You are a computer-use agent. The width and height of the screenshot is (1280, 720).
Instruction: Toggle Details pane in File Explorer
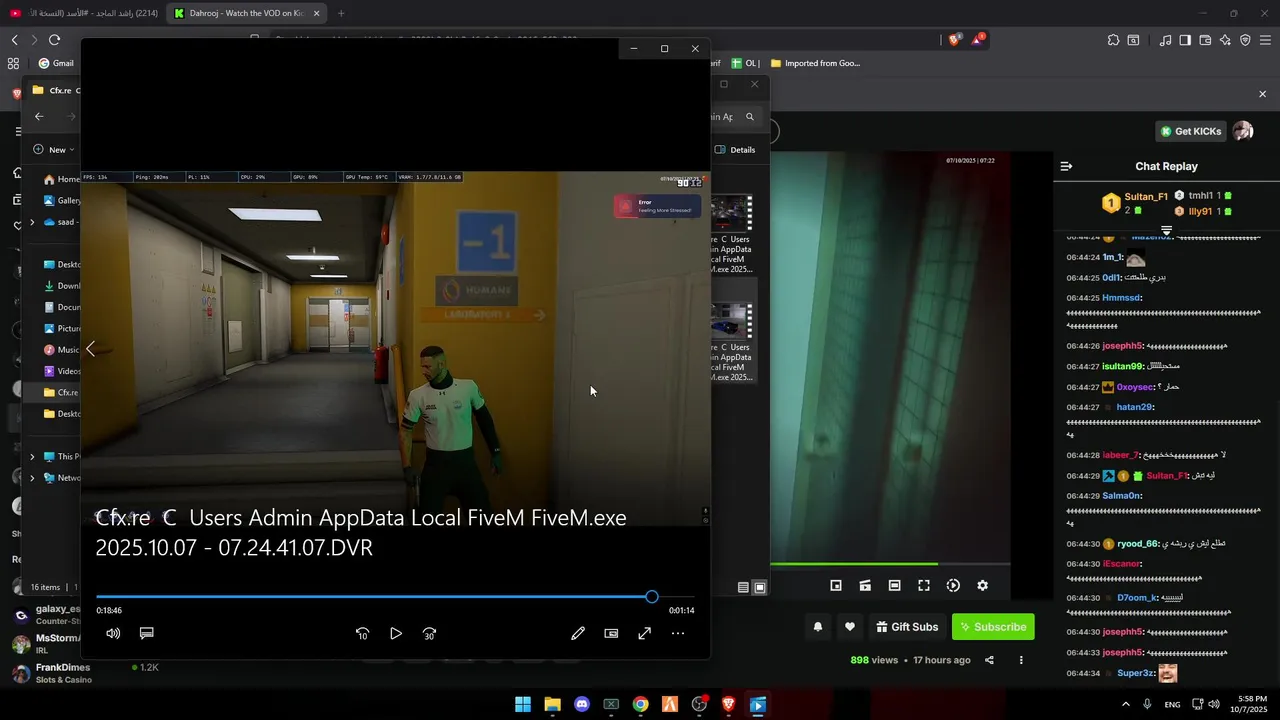point(735,150)
